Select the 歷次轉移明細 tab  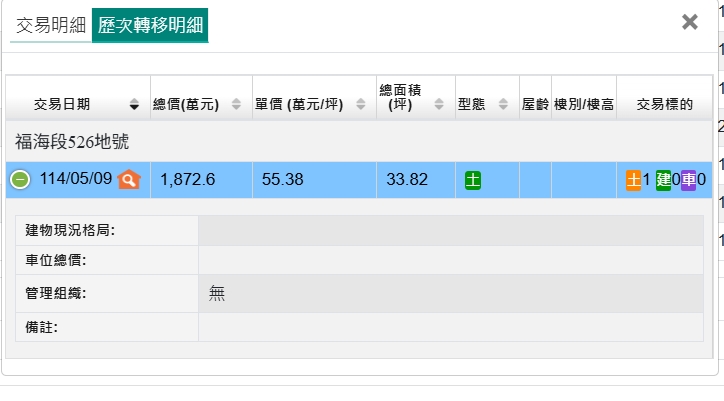[x=149, y=25]
